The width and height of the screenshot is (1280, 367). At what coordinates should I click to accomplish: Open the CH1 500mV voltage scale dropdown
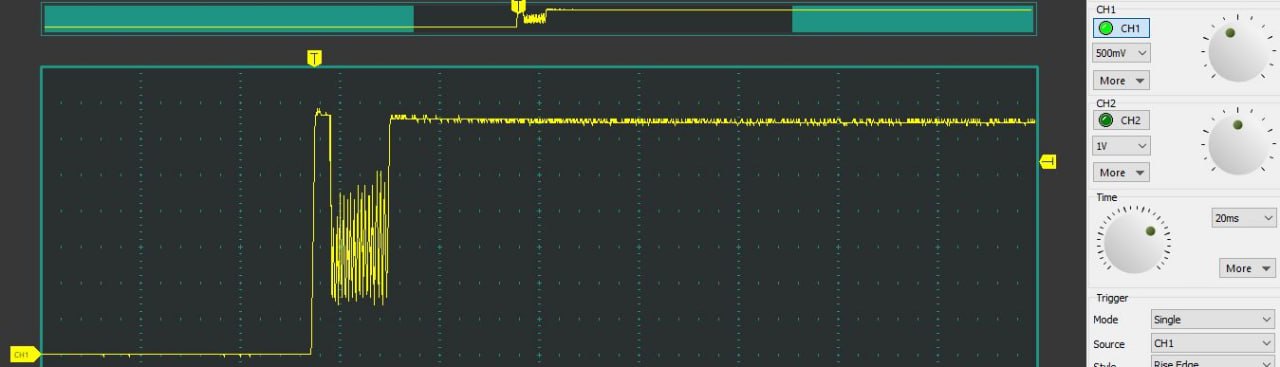[x=1121, y=52]
